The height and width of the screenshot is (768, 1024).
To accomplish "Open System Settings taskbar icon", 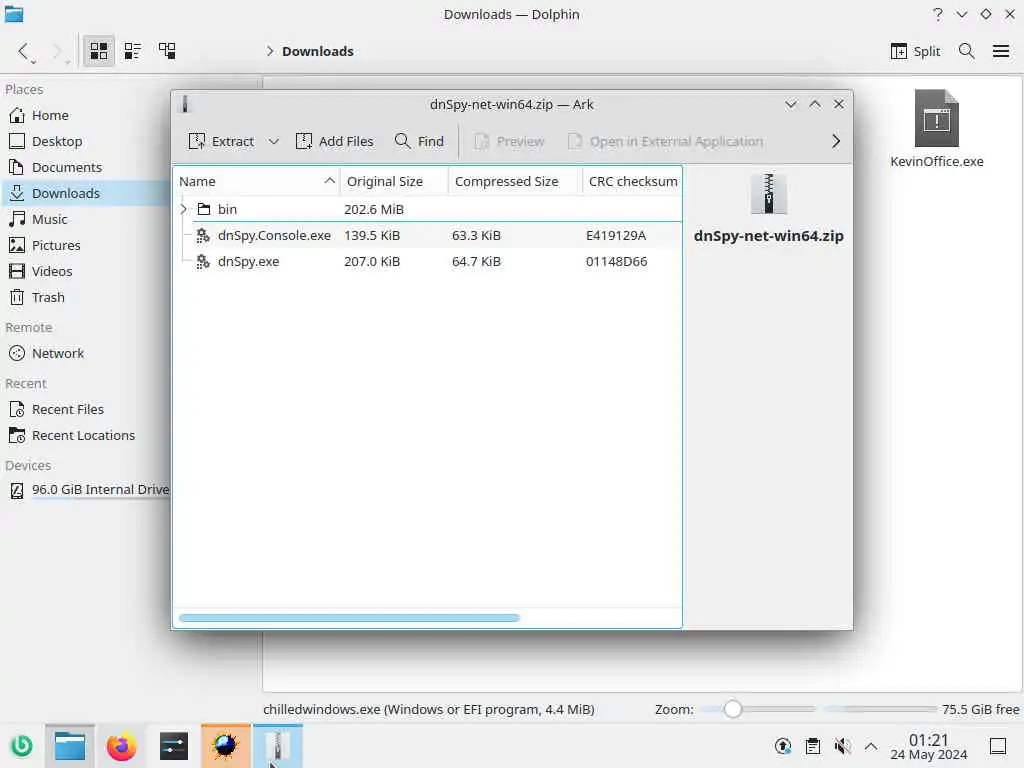I will pyautogui.click(x=174, y=746).
